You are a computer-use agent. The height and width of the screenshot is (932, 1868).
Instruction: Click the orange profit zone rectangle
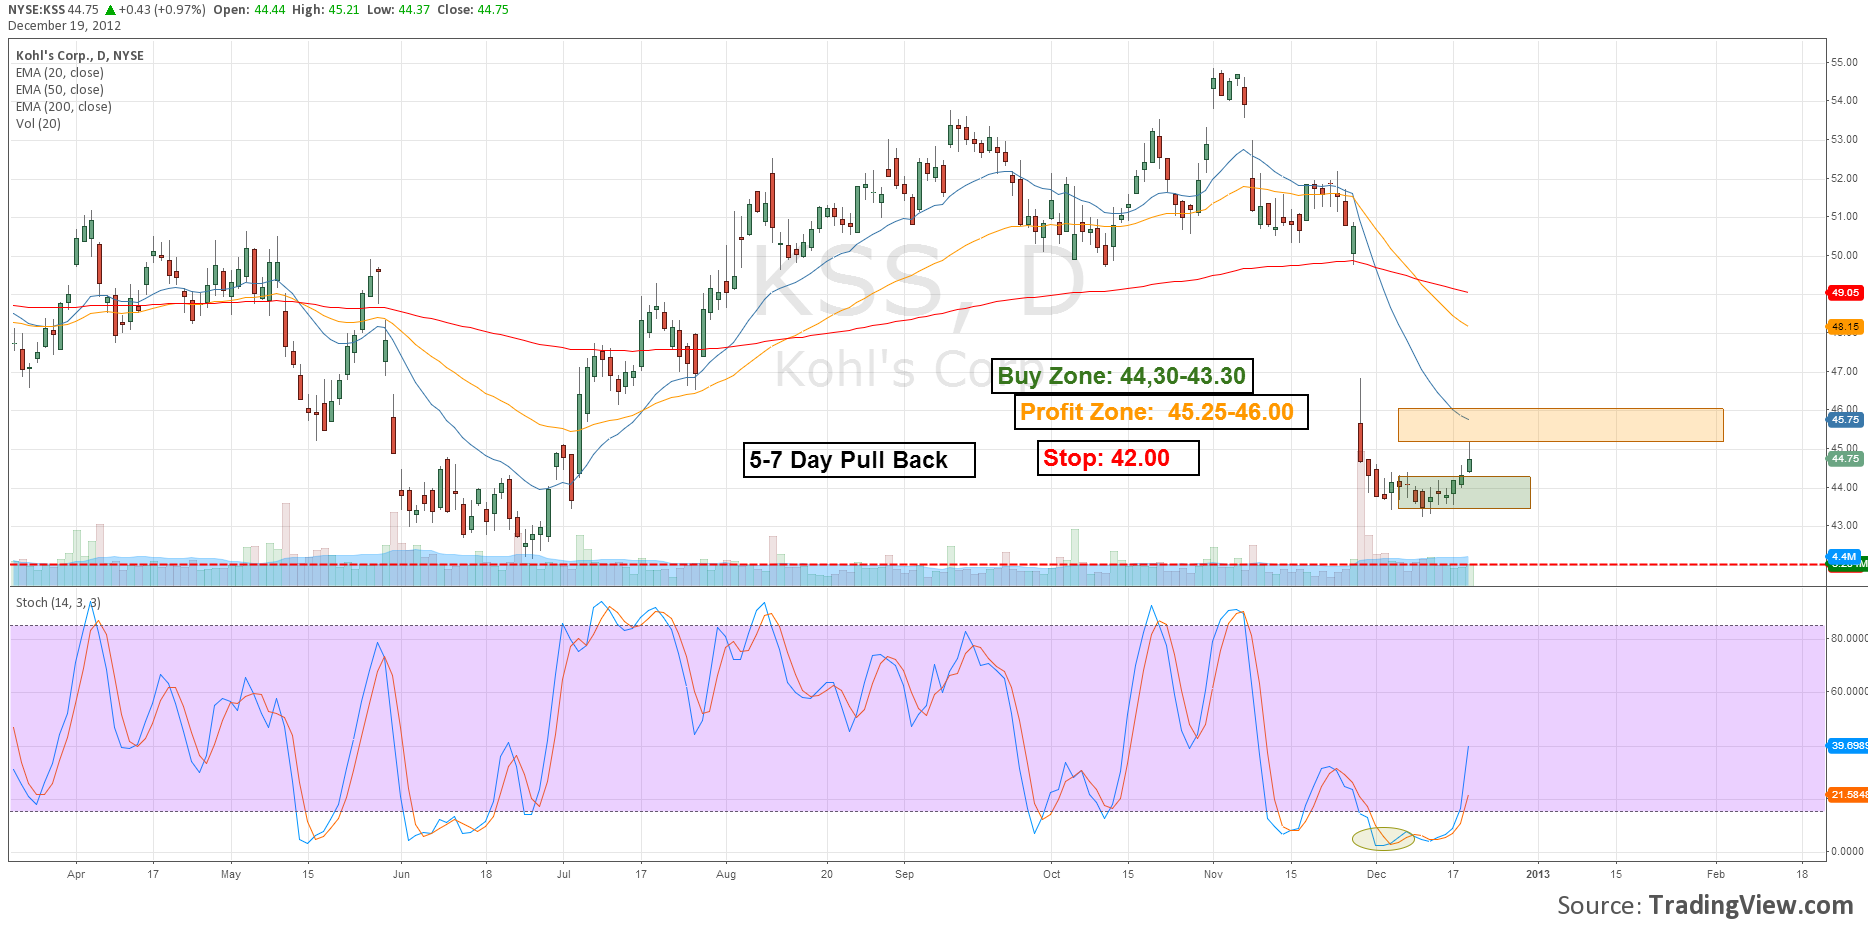point(1560,425)
